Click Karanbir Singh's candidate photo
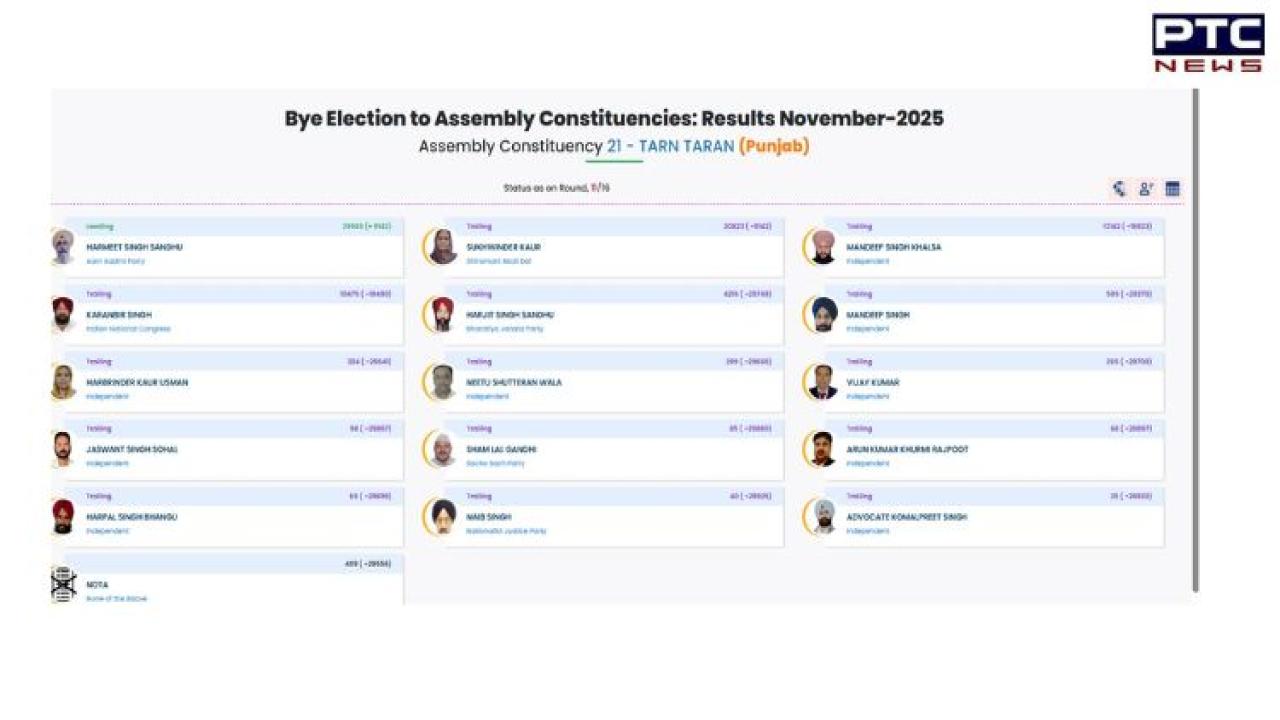Screen dimensions: 1280x720 tap(63, 315)
